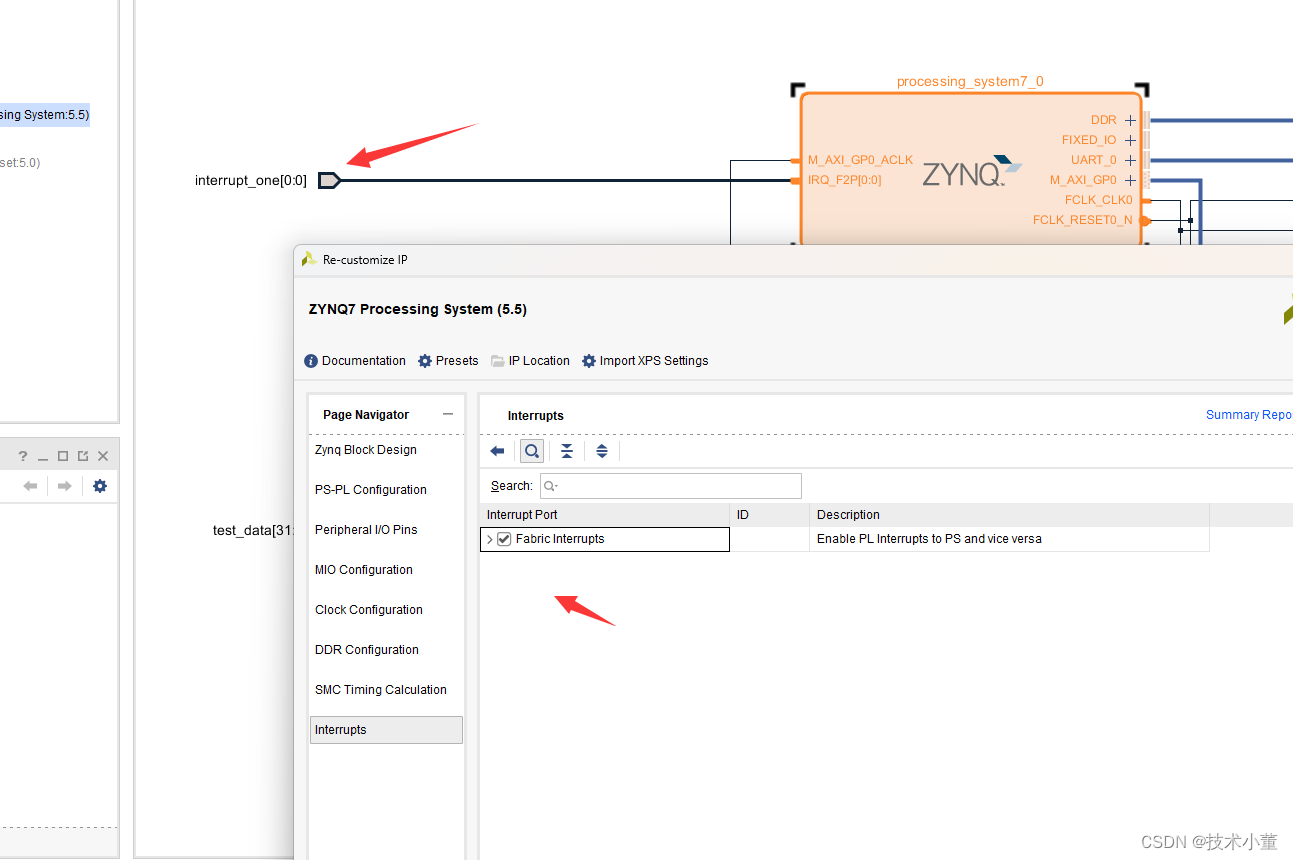Select the Interrupts page in navigator
Screen dimensions: 1293x860
point(387,730)
